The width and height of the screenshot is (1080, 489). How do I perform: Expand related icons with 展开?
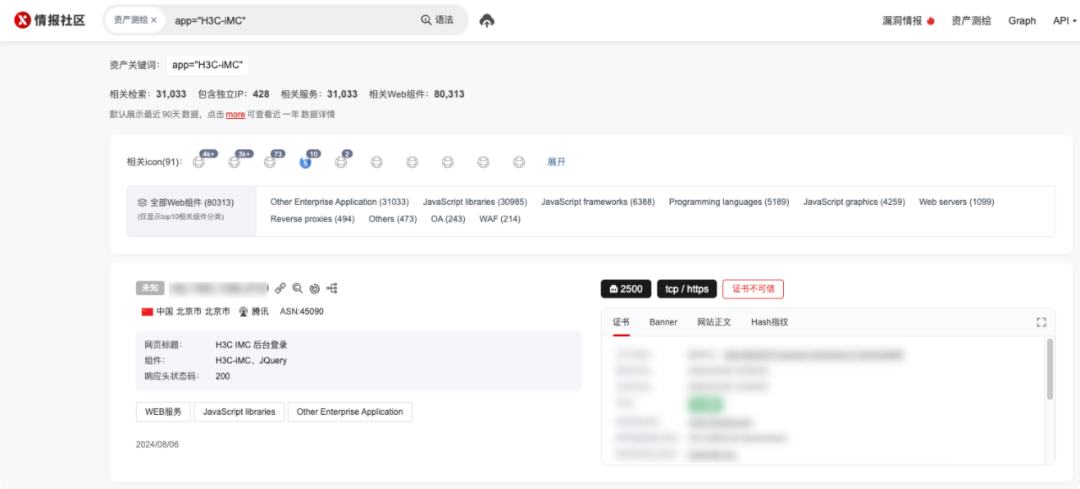(557, 162)
